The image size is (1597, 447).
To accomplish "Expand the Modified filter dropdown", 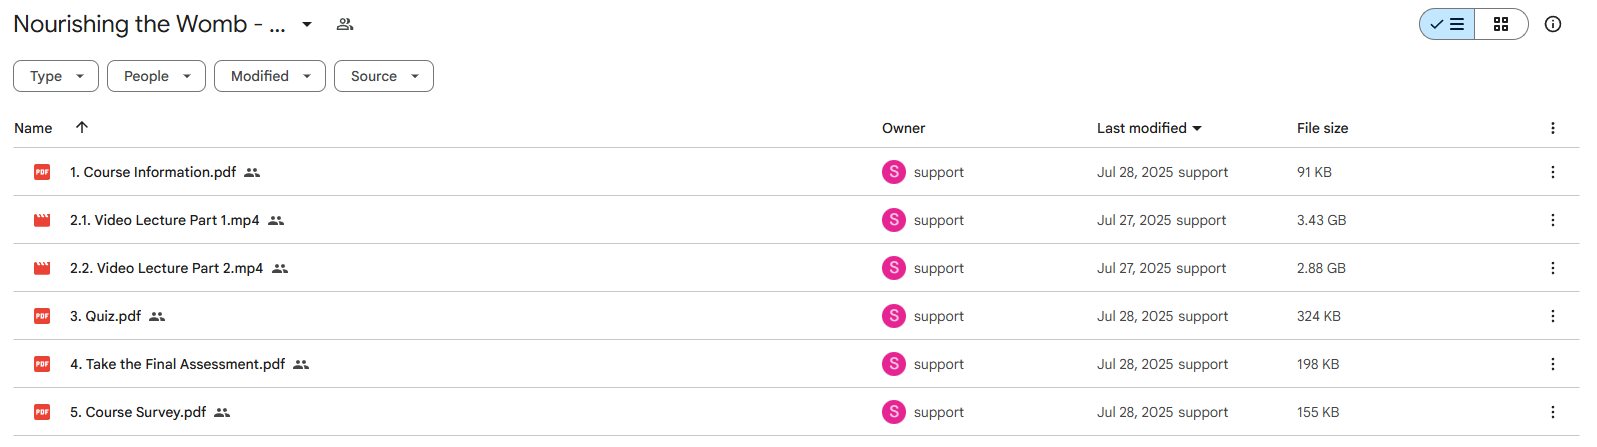I will [x=270, y=76].
